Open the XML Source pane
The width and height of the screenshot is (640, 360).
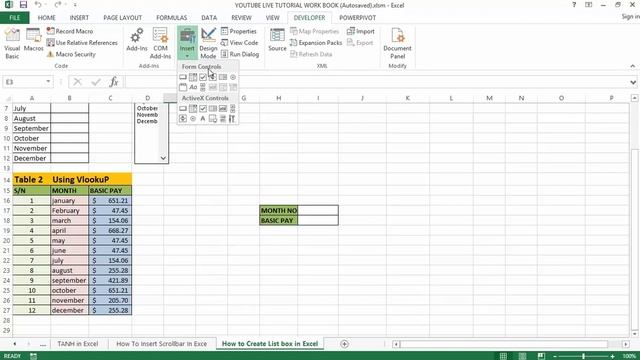[277, 40]
